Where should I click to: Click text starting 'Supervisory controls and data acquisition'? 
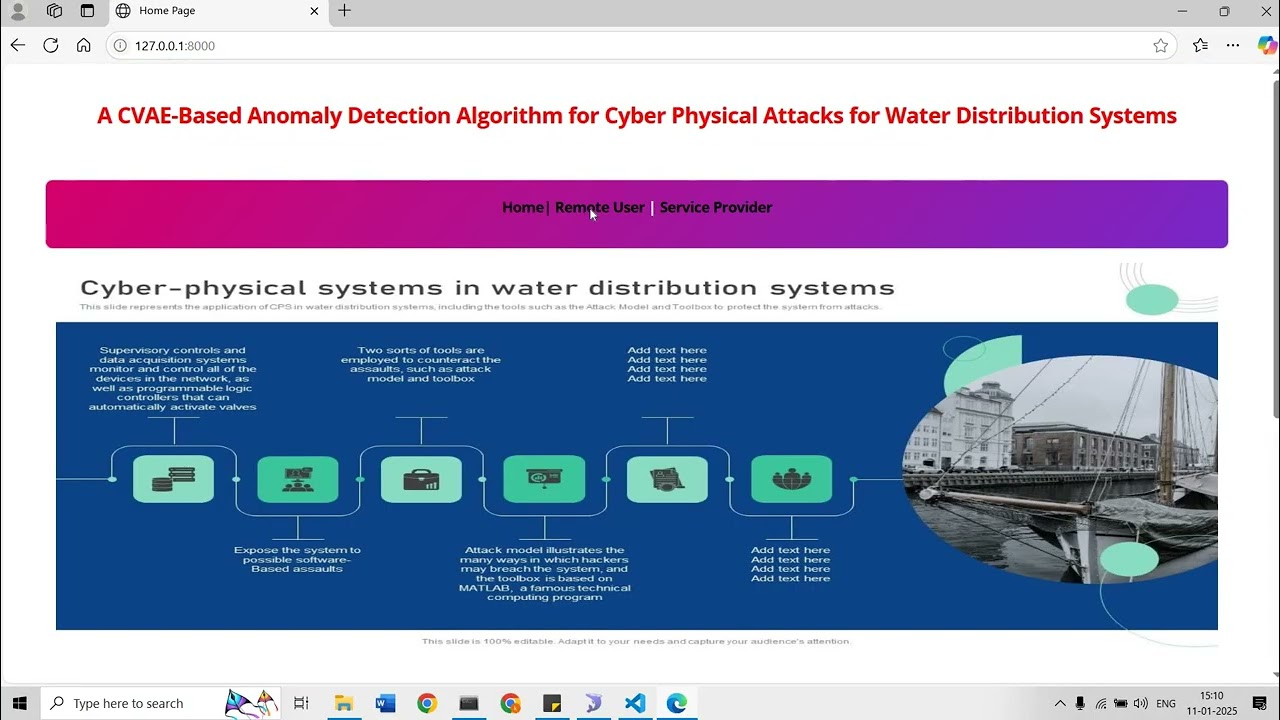click(172, 379)
